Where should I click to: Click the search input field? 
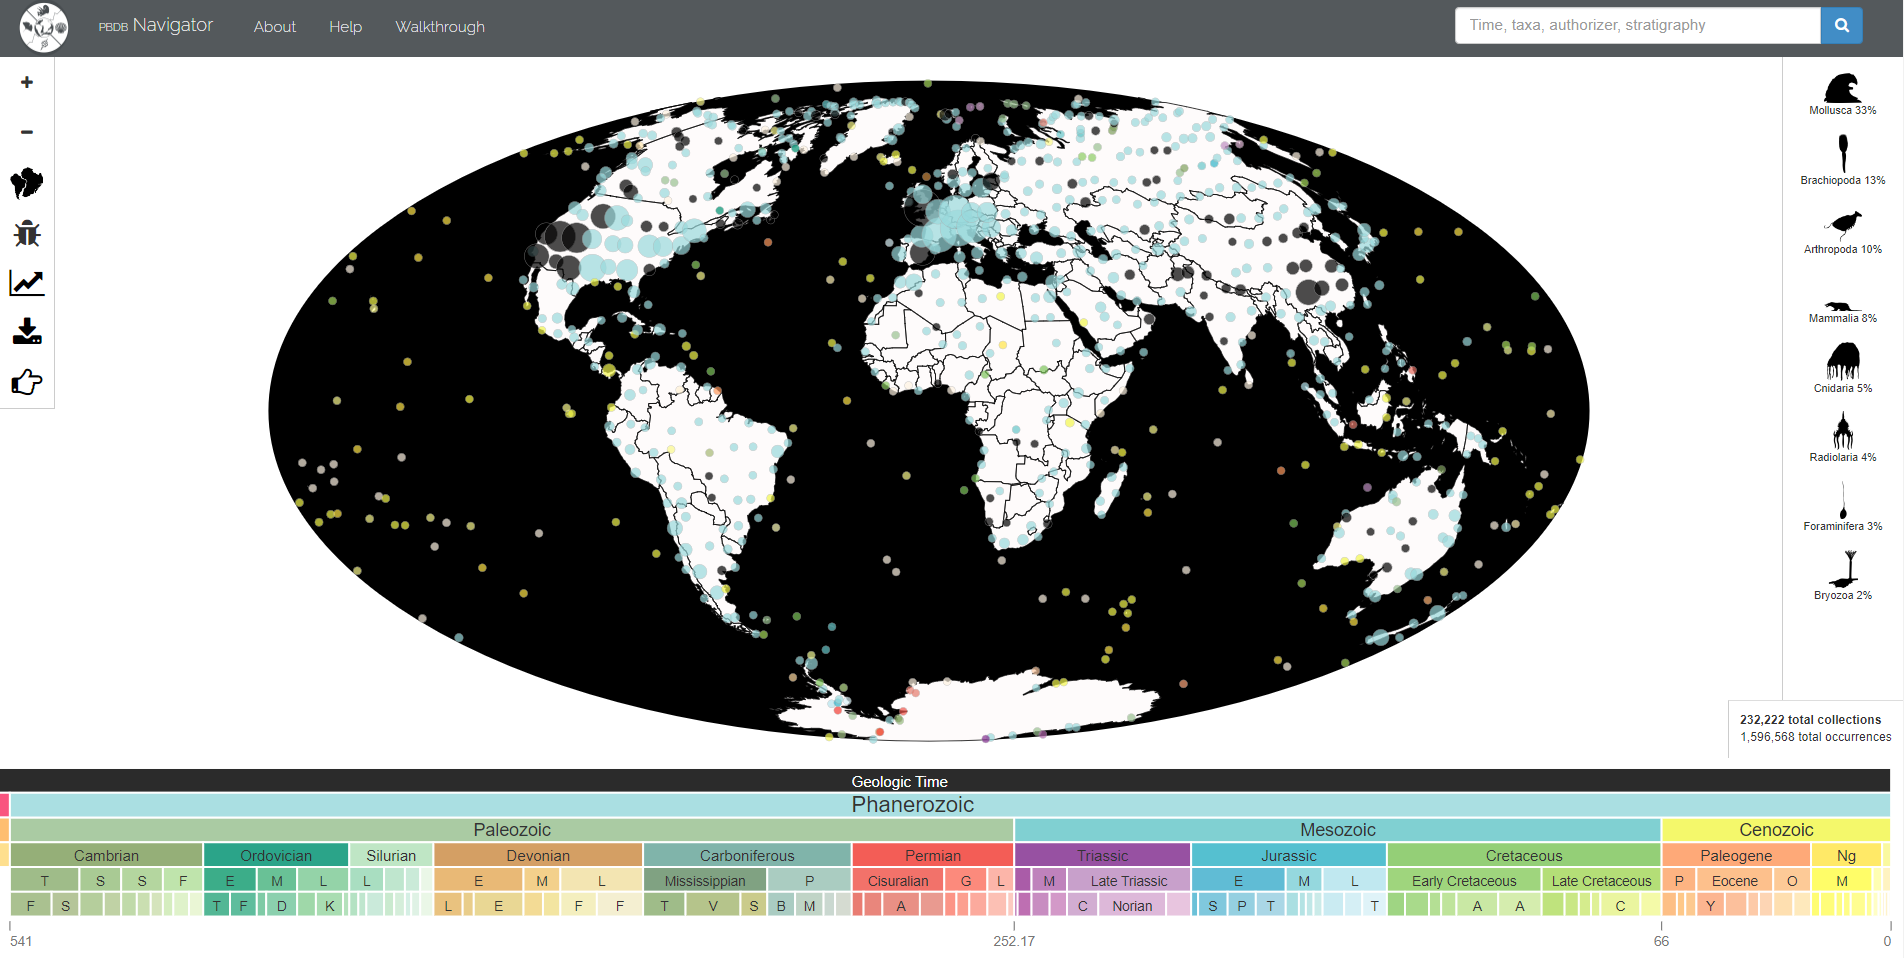point(1637,26)
